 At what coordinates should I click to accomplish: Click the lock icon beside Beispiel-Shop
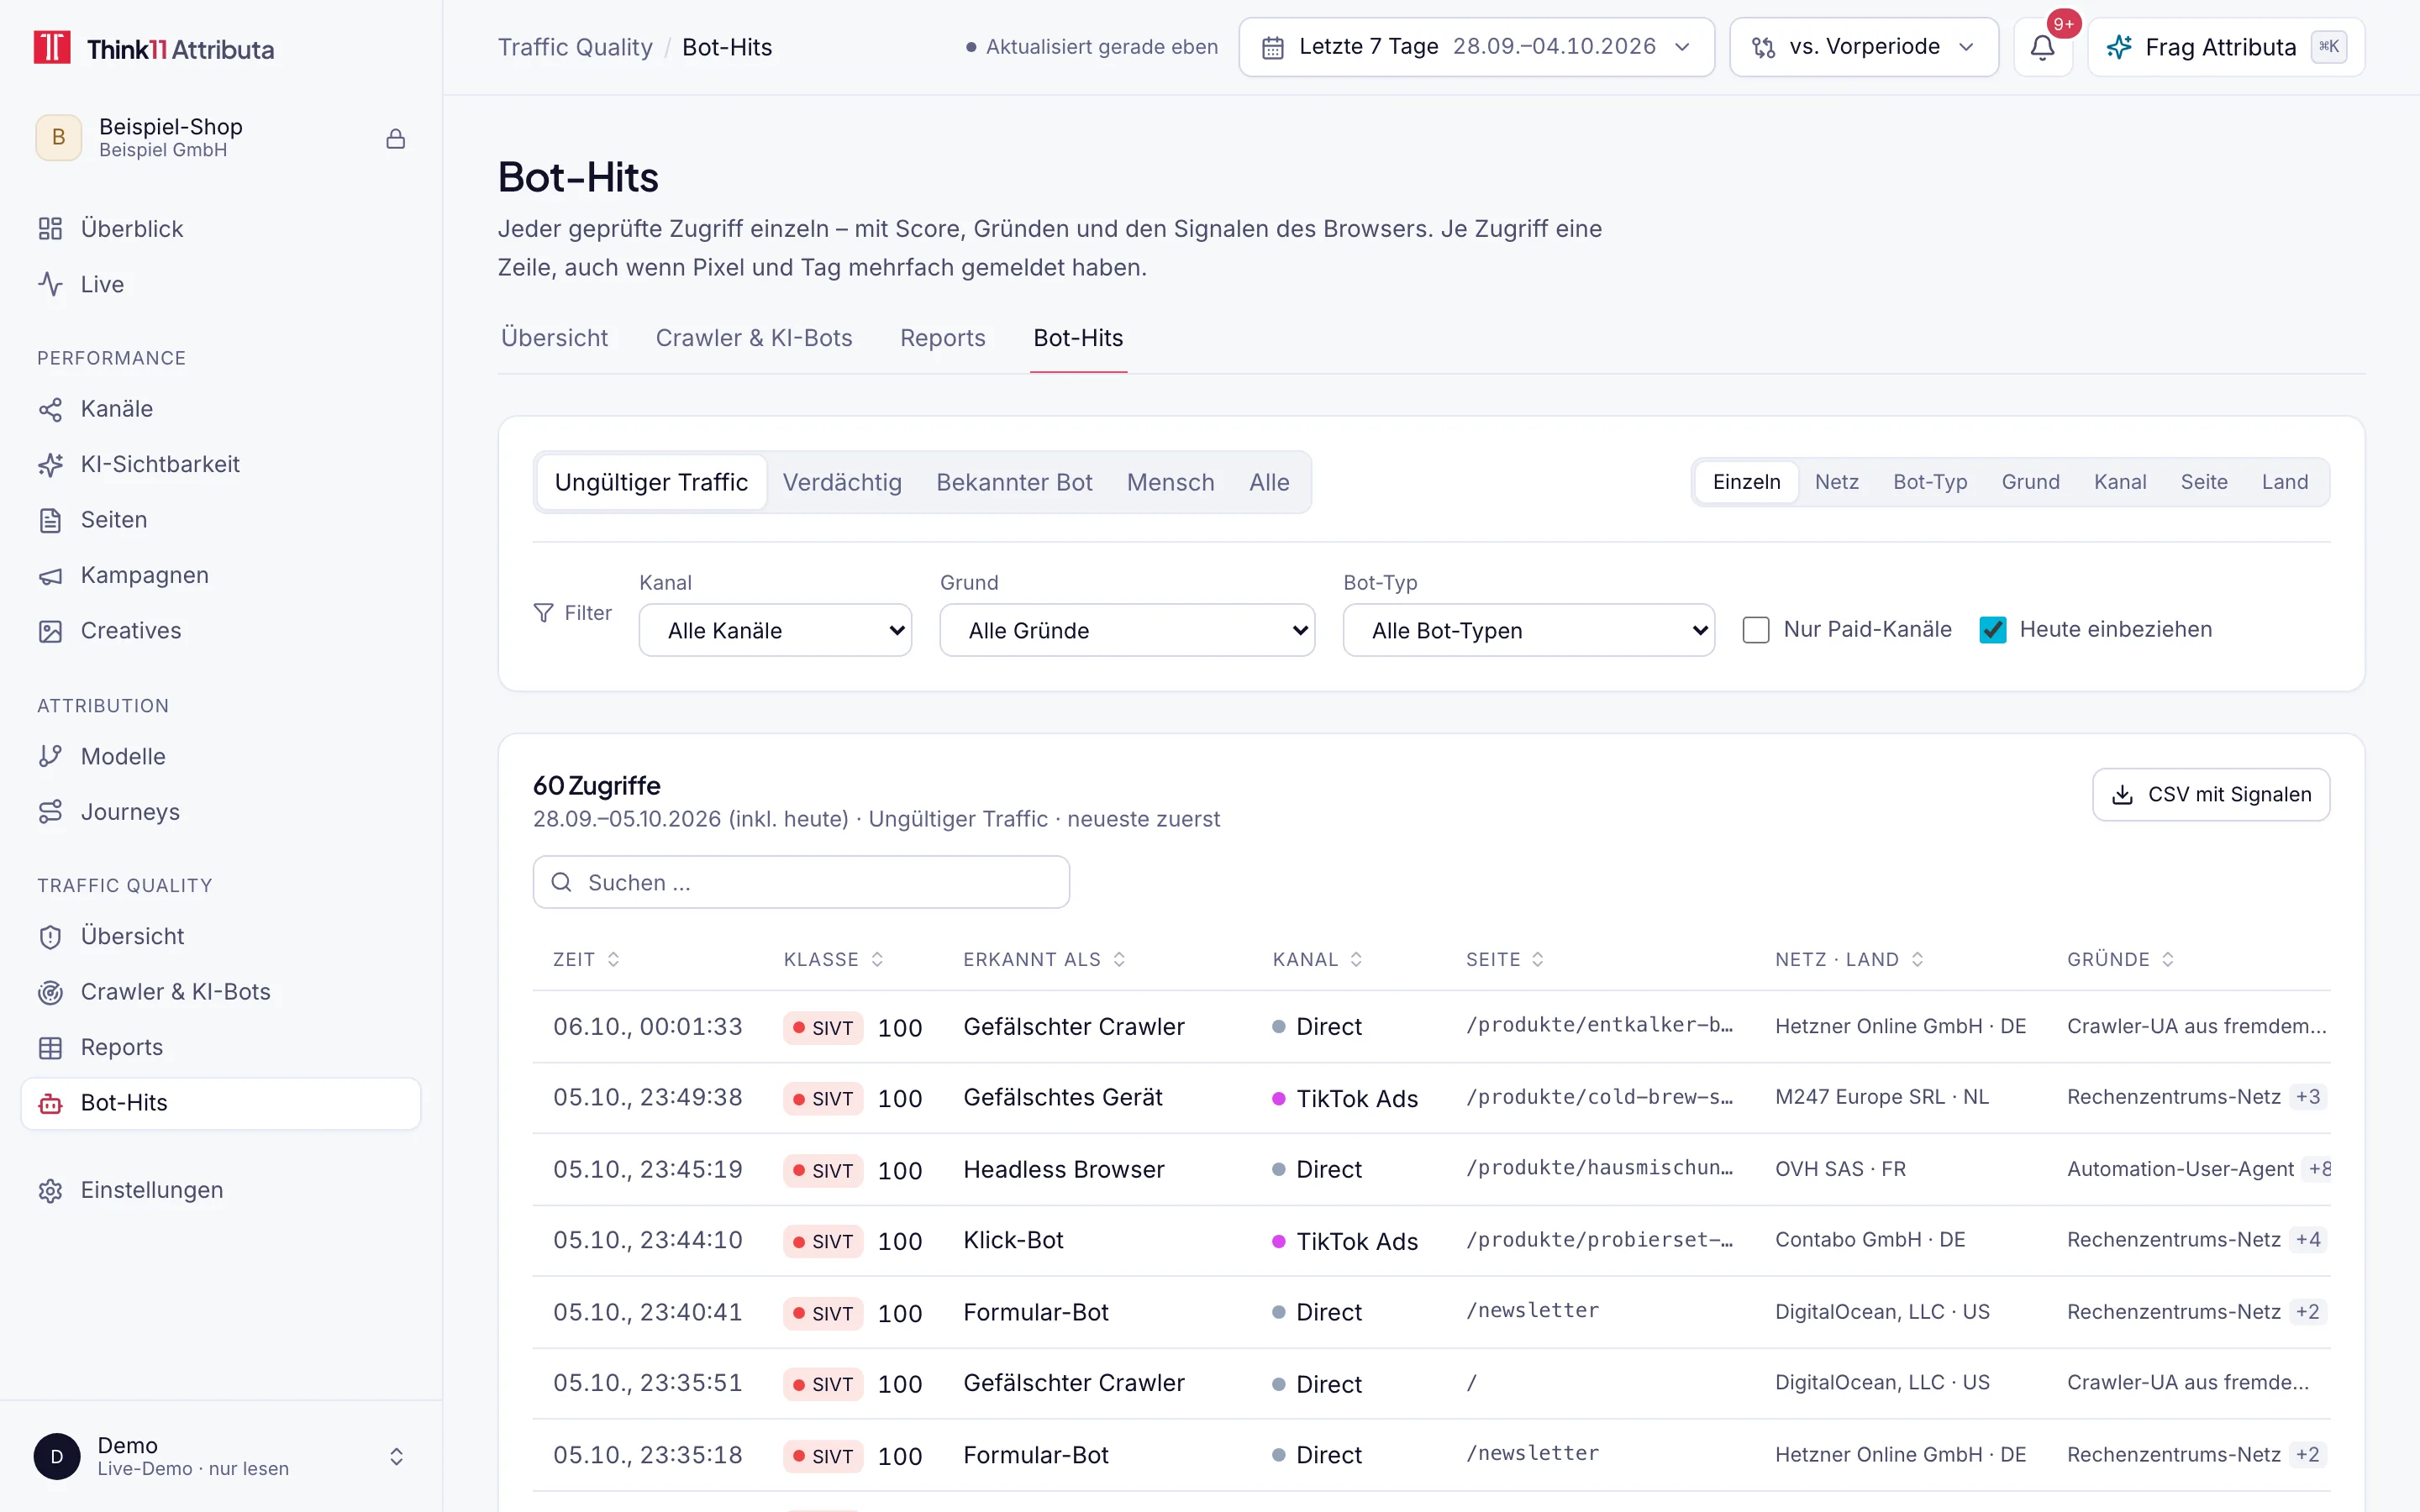(x=396, y=139)
